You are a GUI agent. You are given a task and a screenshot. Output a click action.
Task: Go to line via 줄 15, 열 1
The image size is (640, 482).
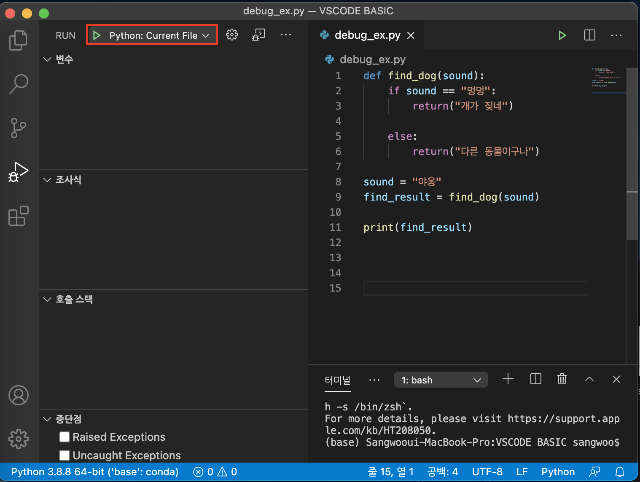pos(390,472)
